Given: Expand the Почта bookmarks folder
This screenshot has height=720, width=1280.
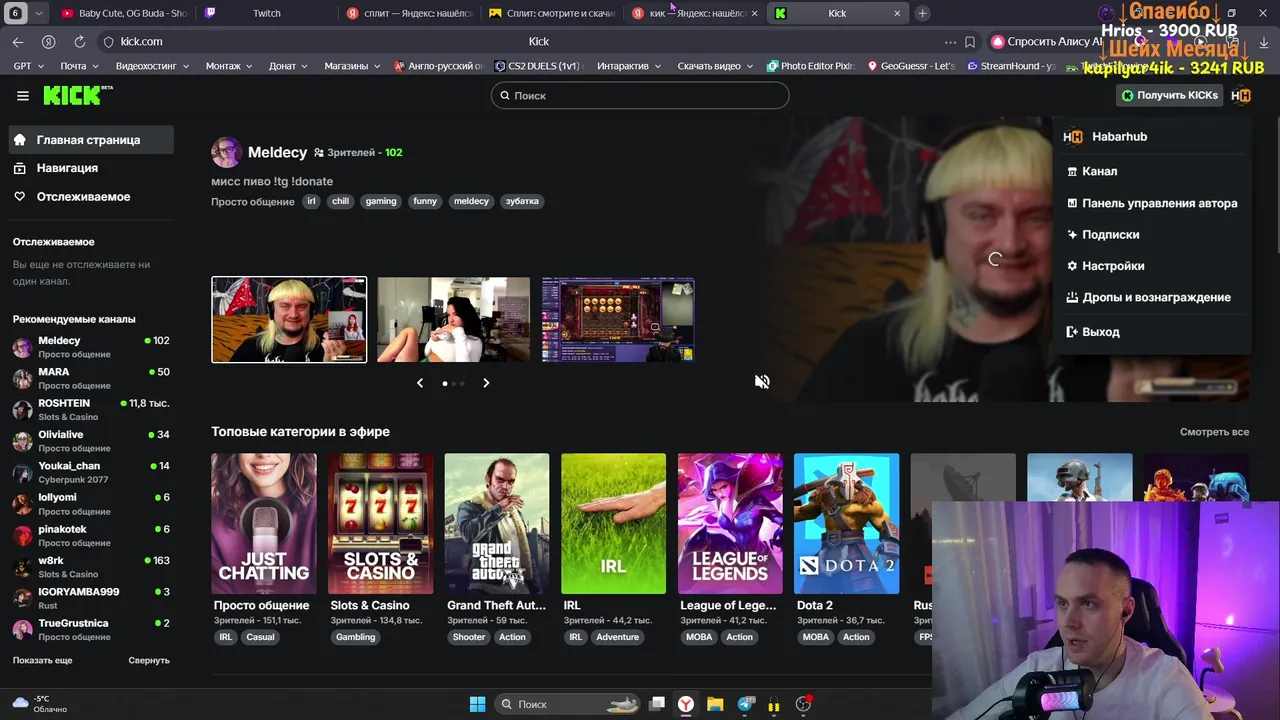Looking at the screenshot, I should click(x=78, y=66).
